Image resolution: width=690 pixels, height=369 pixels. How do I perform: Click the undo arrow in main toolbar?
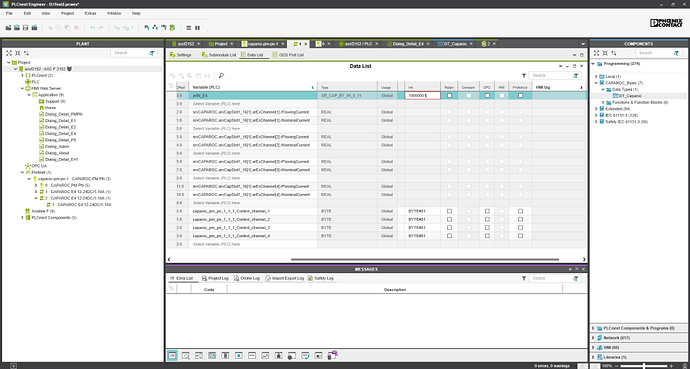click(92, 28)
